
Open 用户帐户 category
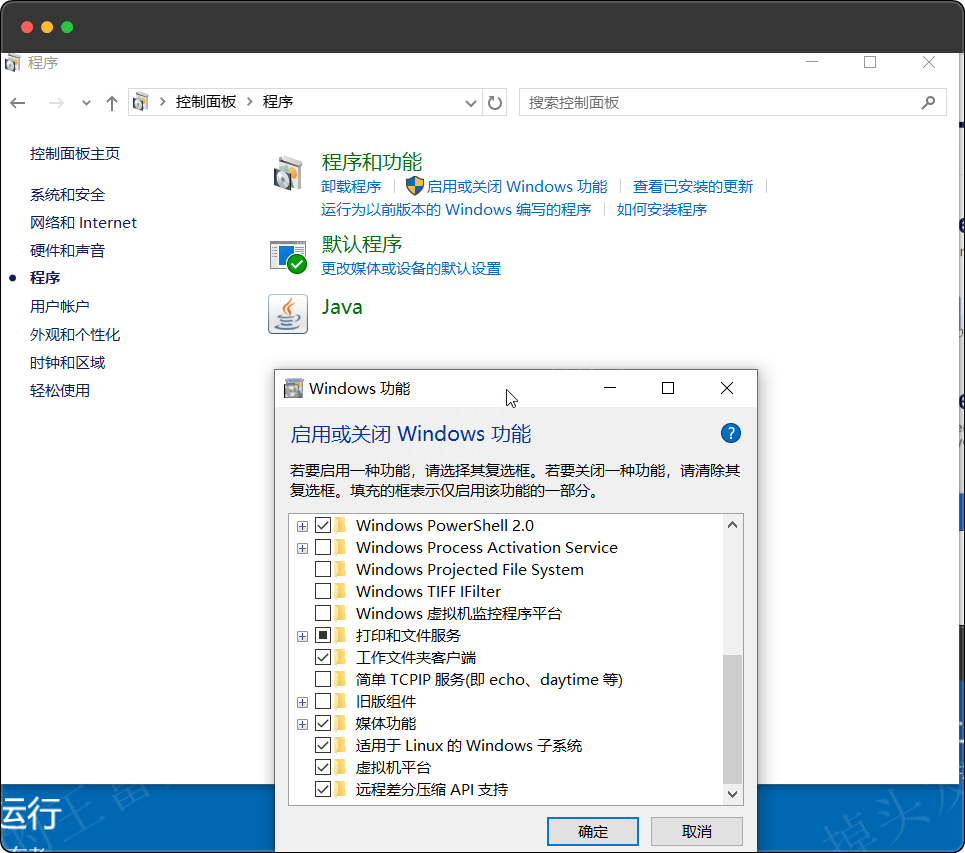(60, 306)
